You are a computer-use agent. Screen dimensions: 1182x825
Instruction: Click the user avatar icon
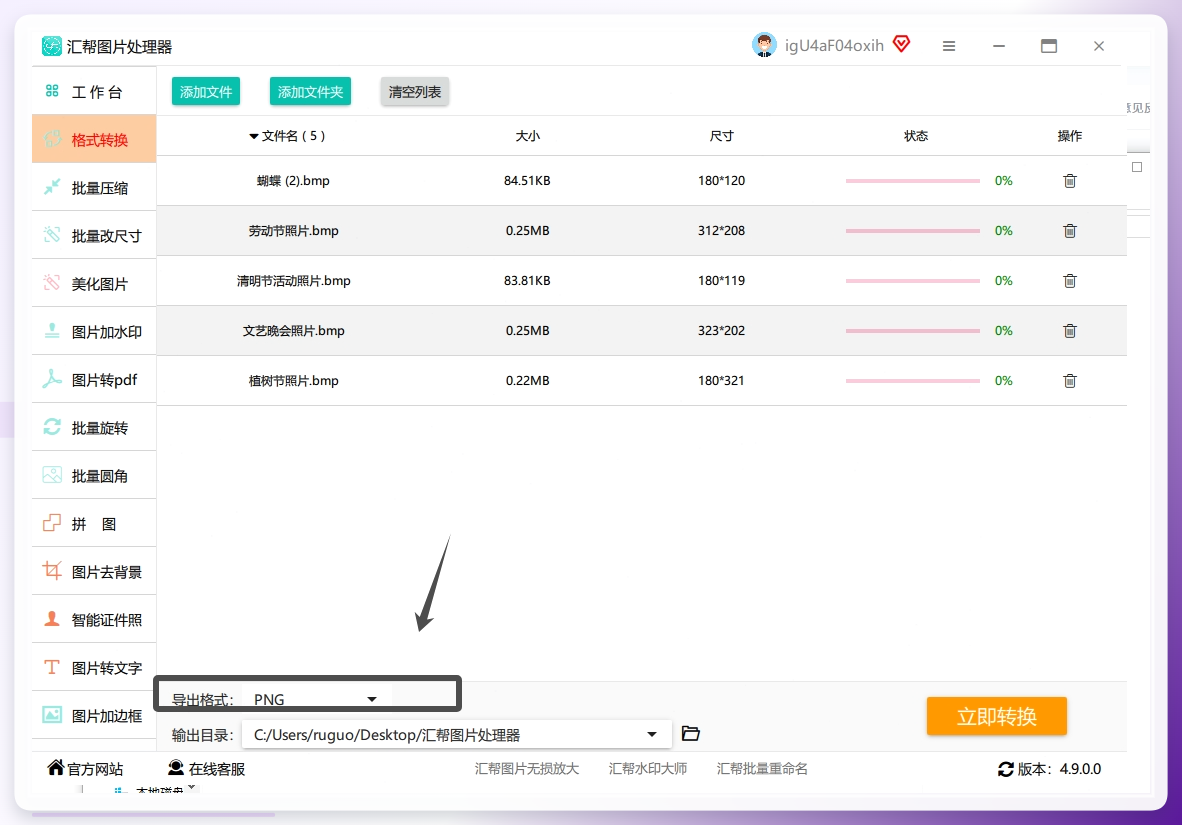click(764, 45)
